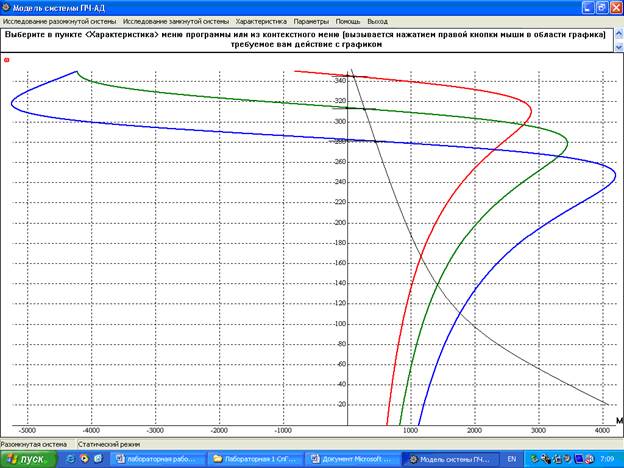Click the x-axis label '4000'

tap(602, 431)
